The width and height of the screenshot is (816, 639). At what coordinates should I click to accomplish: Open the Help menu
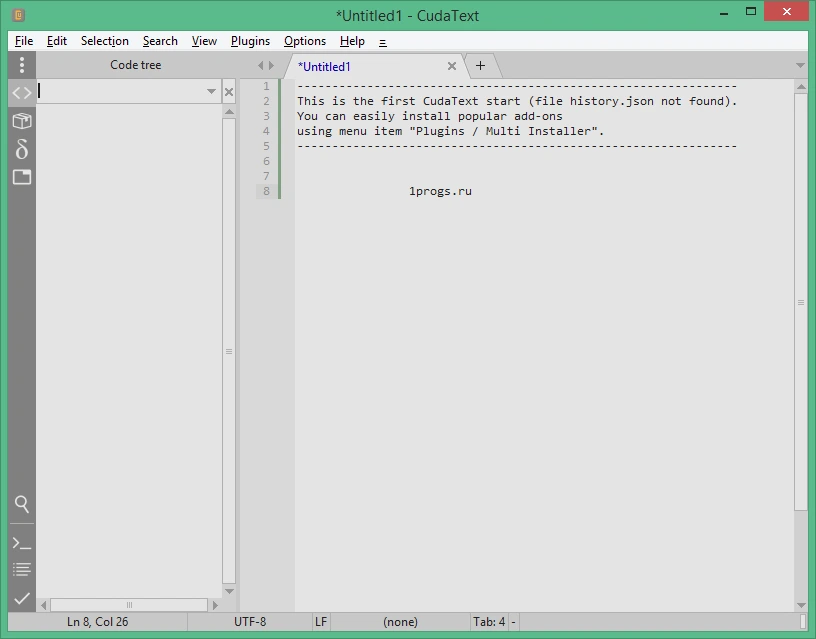pos(352,41)
